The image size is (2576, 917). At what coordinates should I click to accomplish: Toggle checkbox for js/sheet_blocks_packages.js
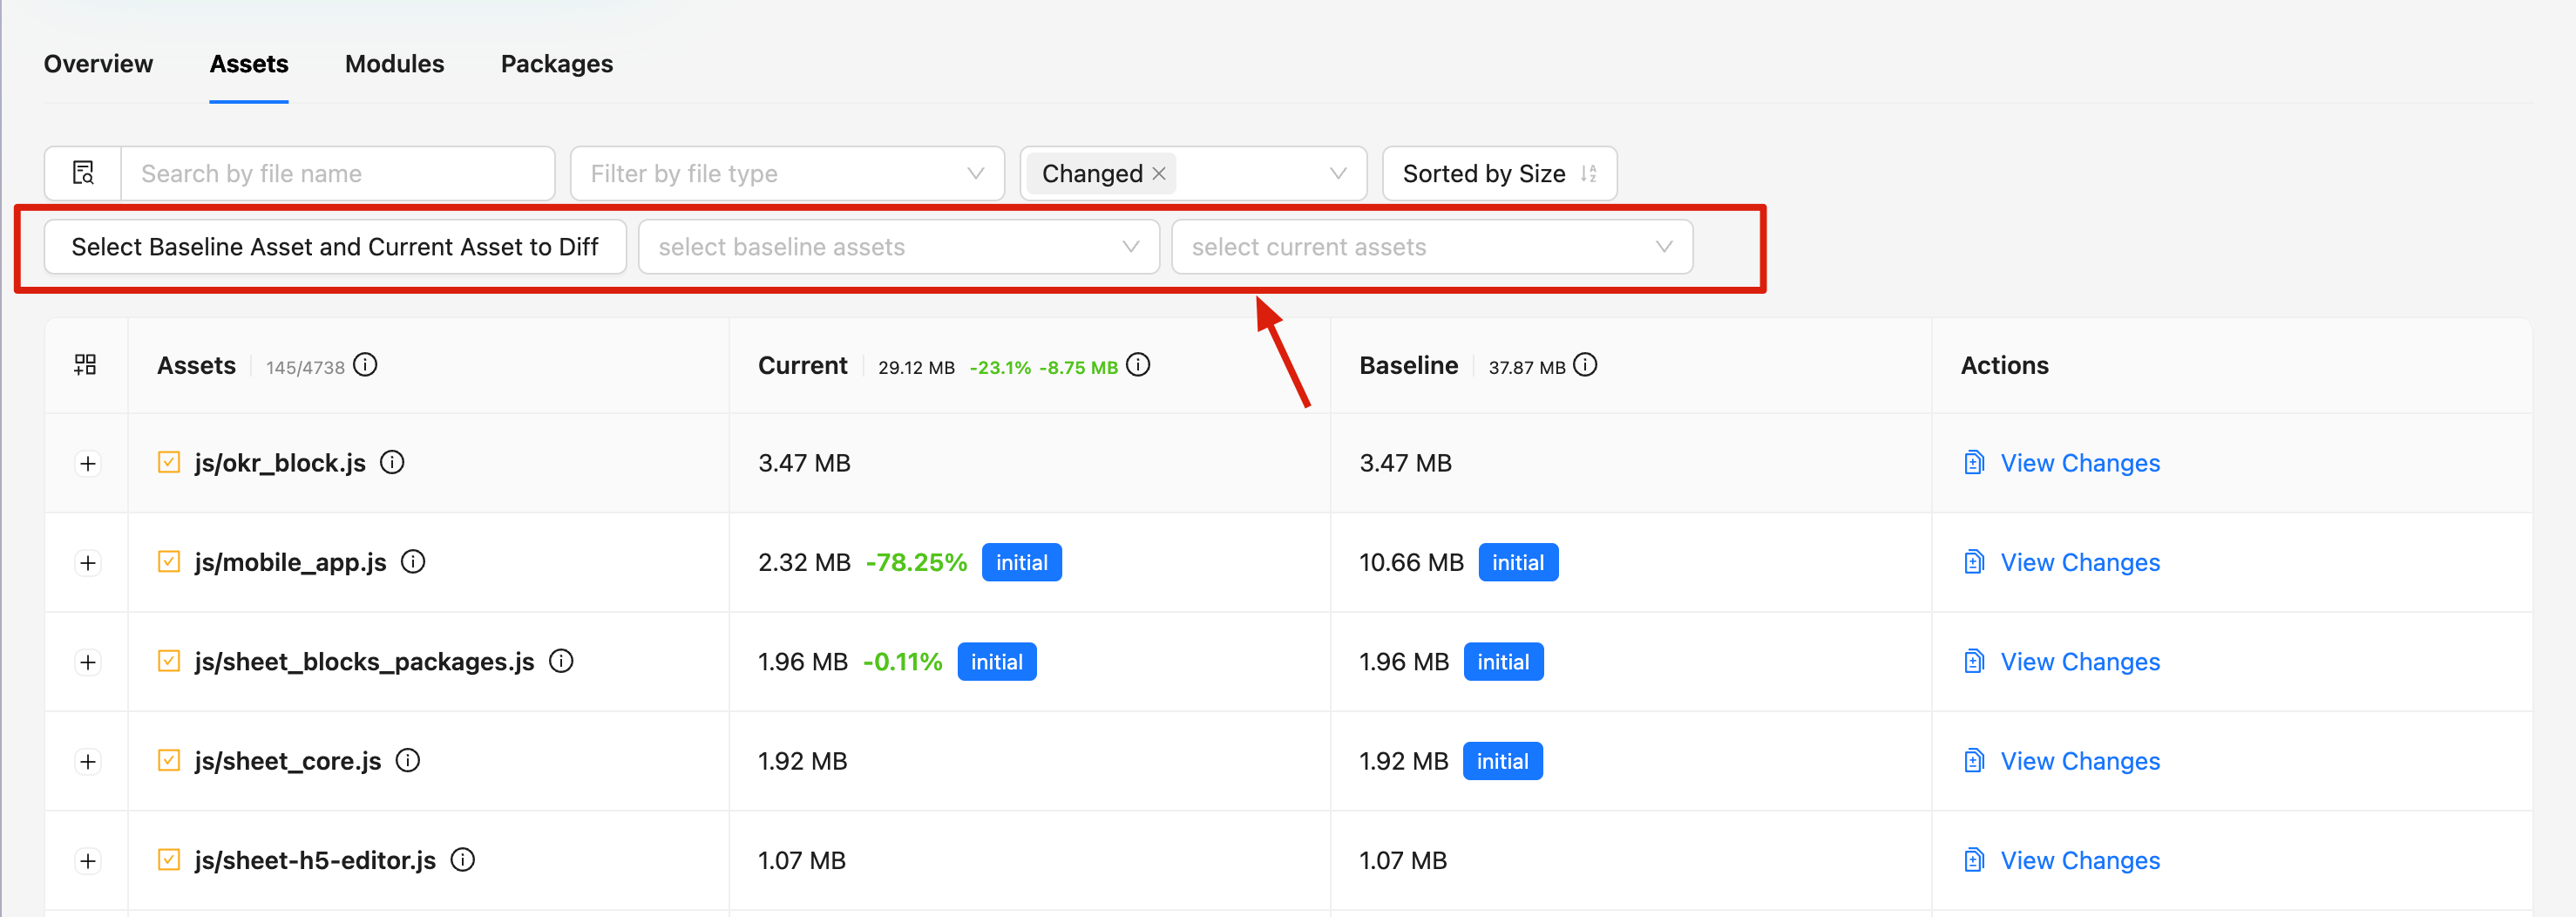tap(169, 661)
